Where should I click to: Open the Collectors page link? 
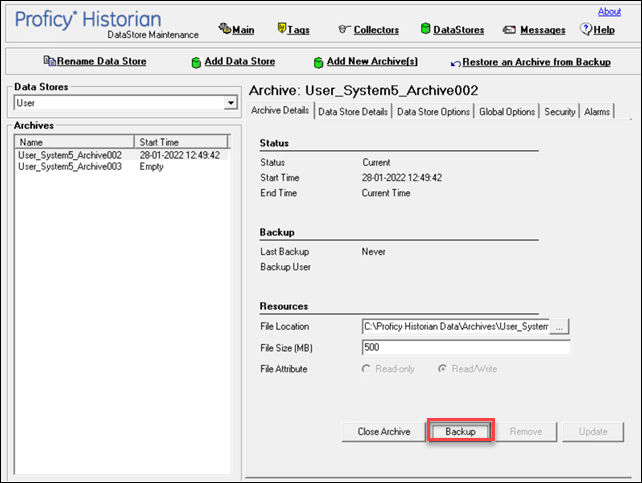[376, 30]
